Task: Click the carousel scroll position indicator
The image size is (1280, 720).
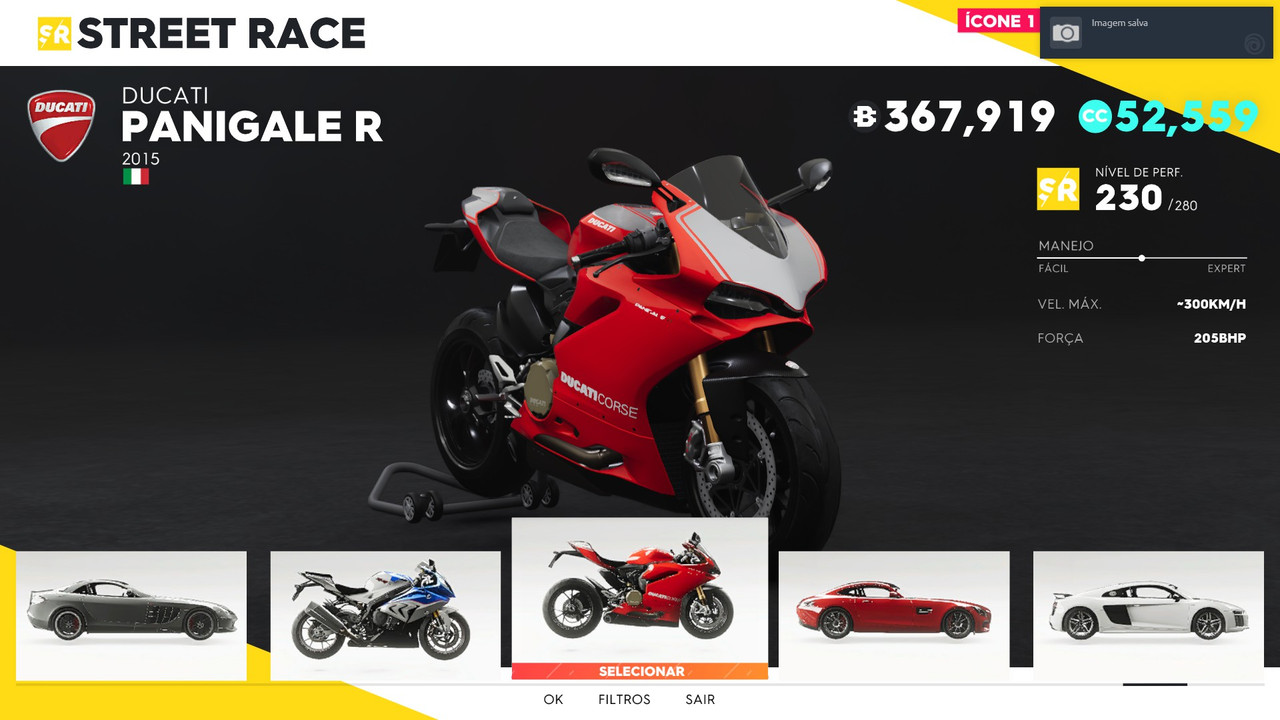Action: [1155, 685]
